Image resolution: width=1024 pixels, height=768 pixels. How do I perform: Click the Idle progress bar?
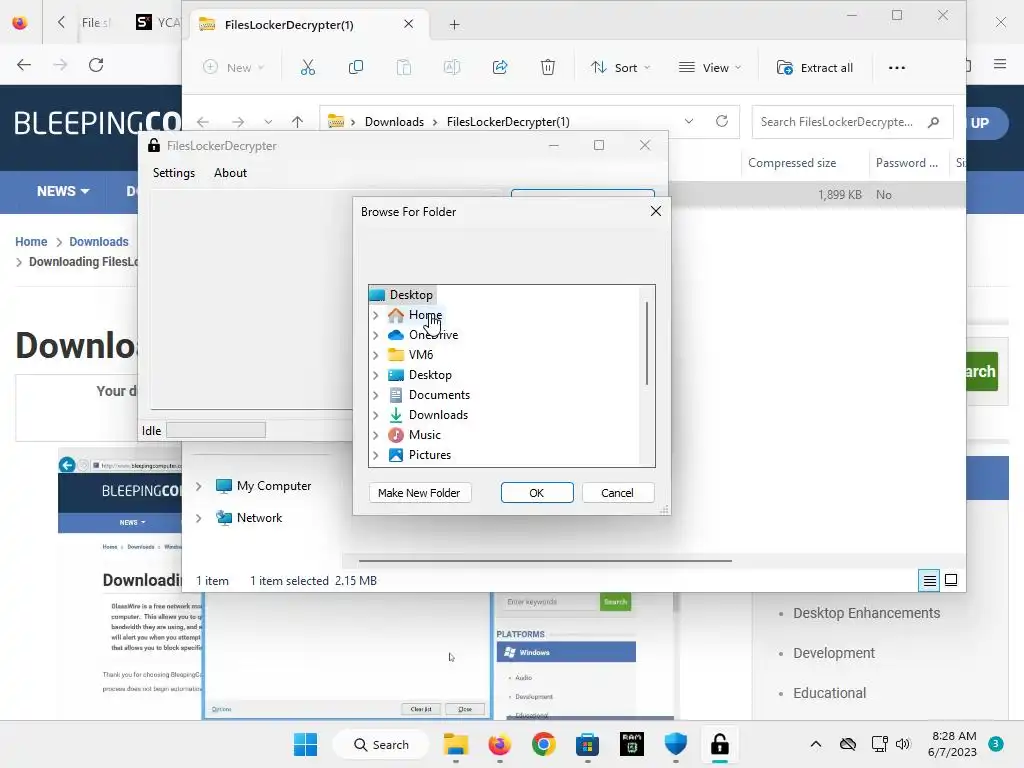(x=216, y=430)
